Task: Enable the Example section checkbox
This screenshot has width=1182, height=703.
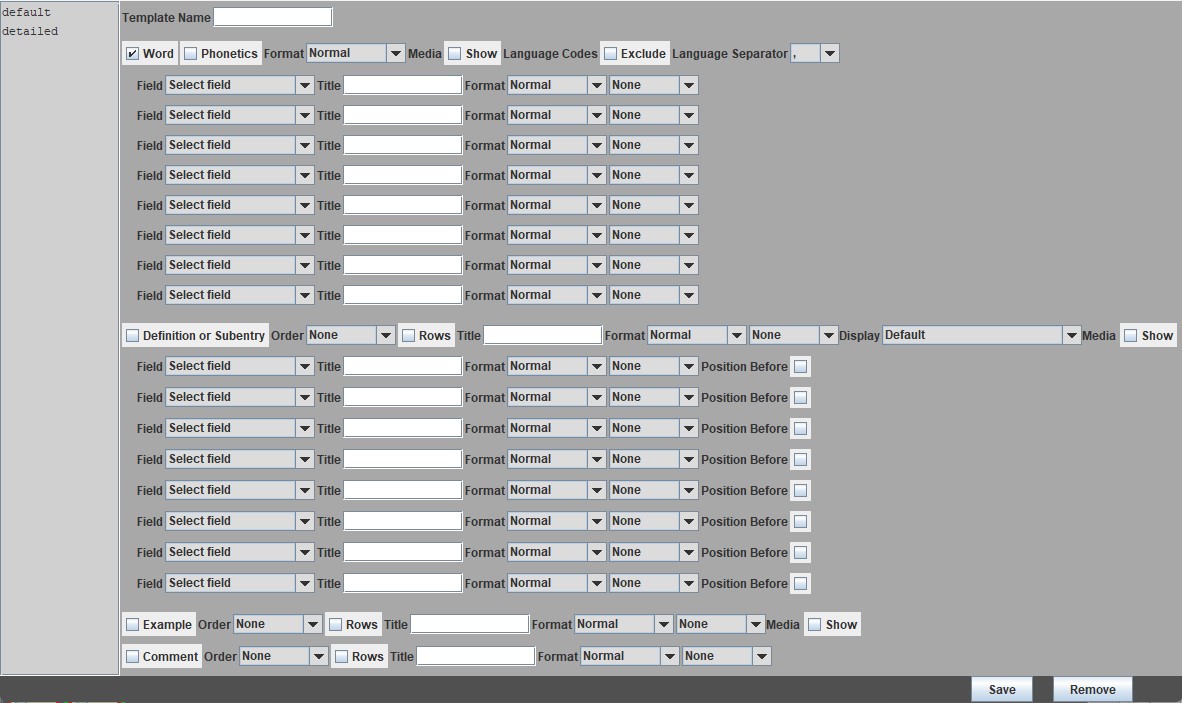Action: [132, 623]
